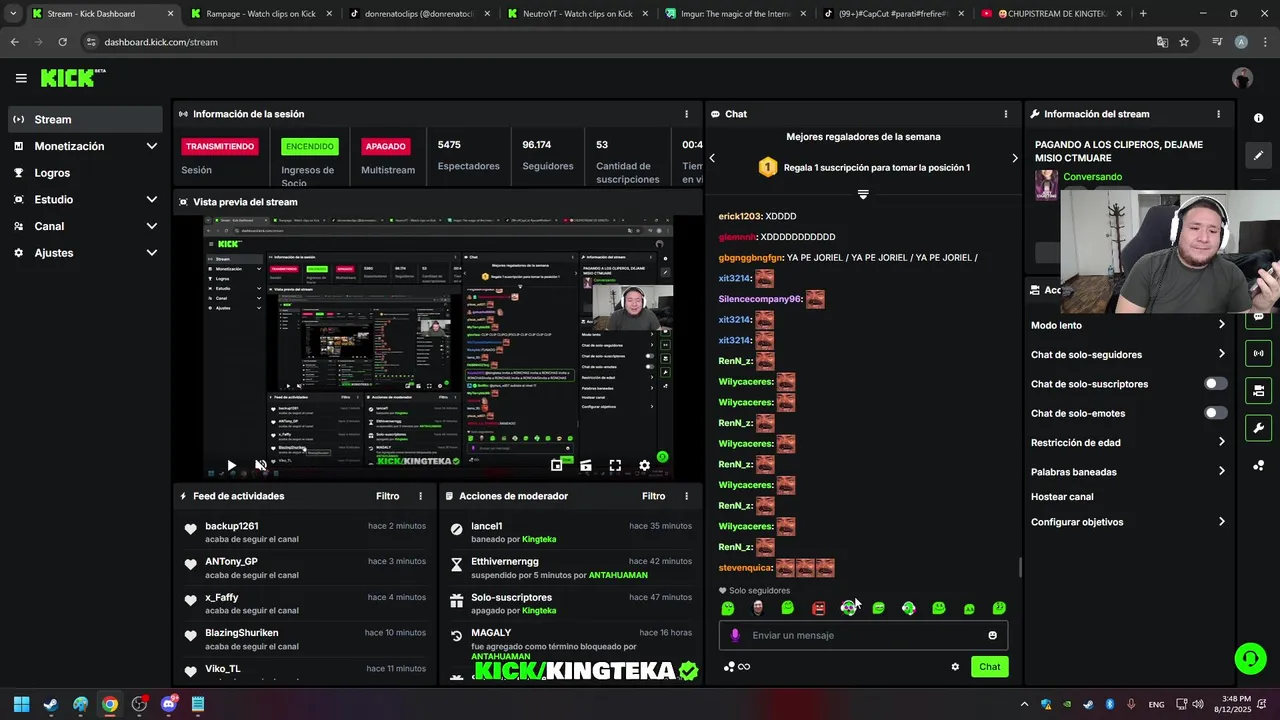1280x720 pixels.
Task: Open Modo lento options
Action: coord(1128,325)
